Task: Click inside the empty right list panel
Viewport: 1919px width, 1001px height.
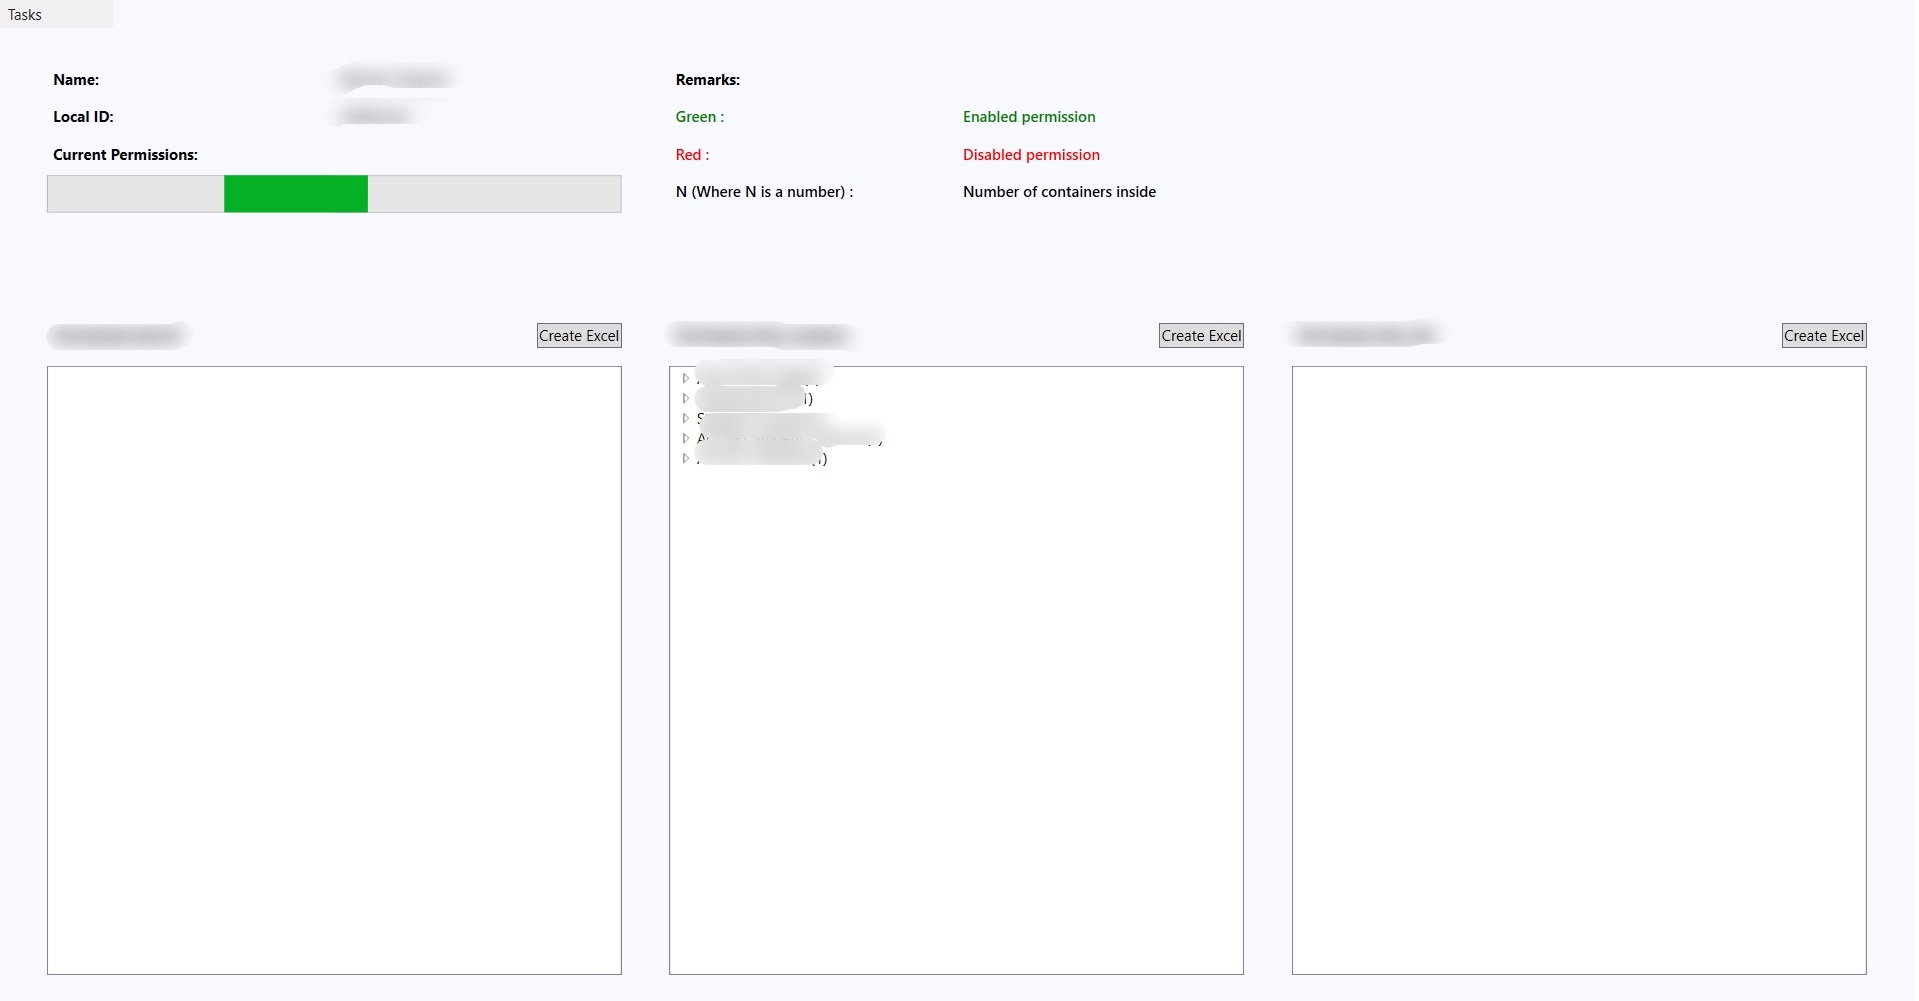Action: tap(1578, 670)
